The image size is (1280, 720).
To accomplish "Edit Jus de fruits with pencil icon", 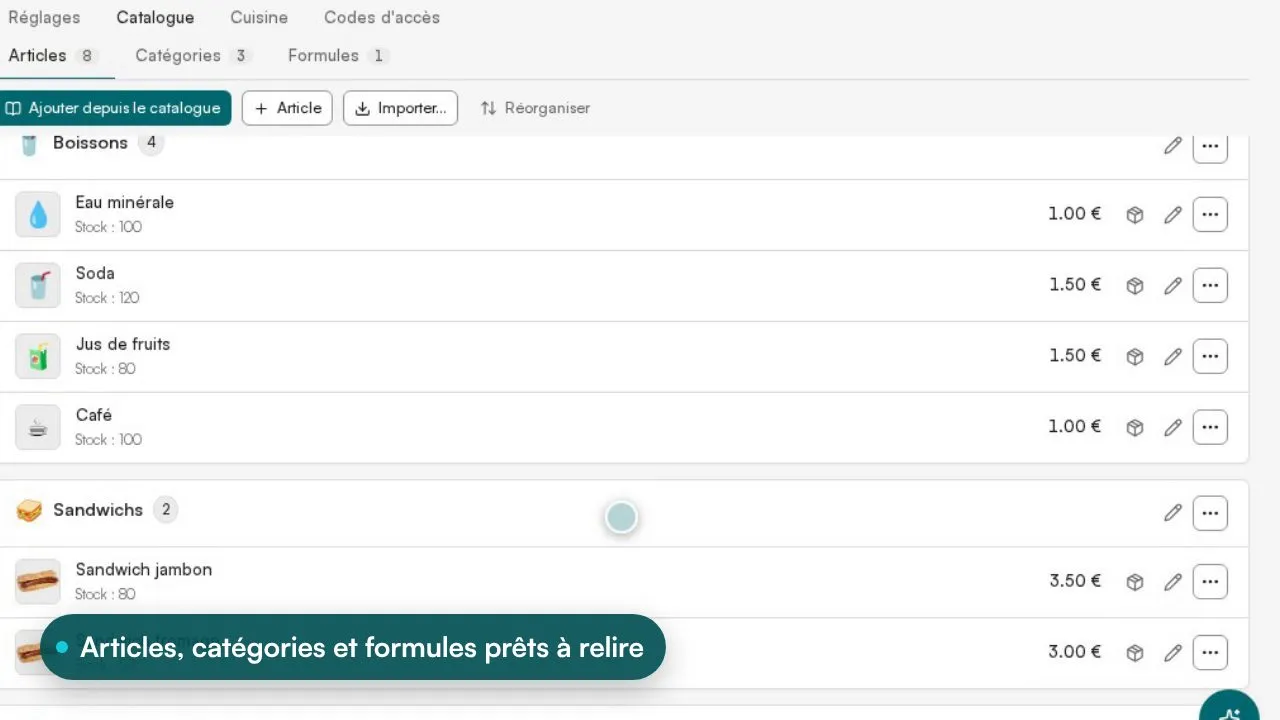I will click(1173, 357).
